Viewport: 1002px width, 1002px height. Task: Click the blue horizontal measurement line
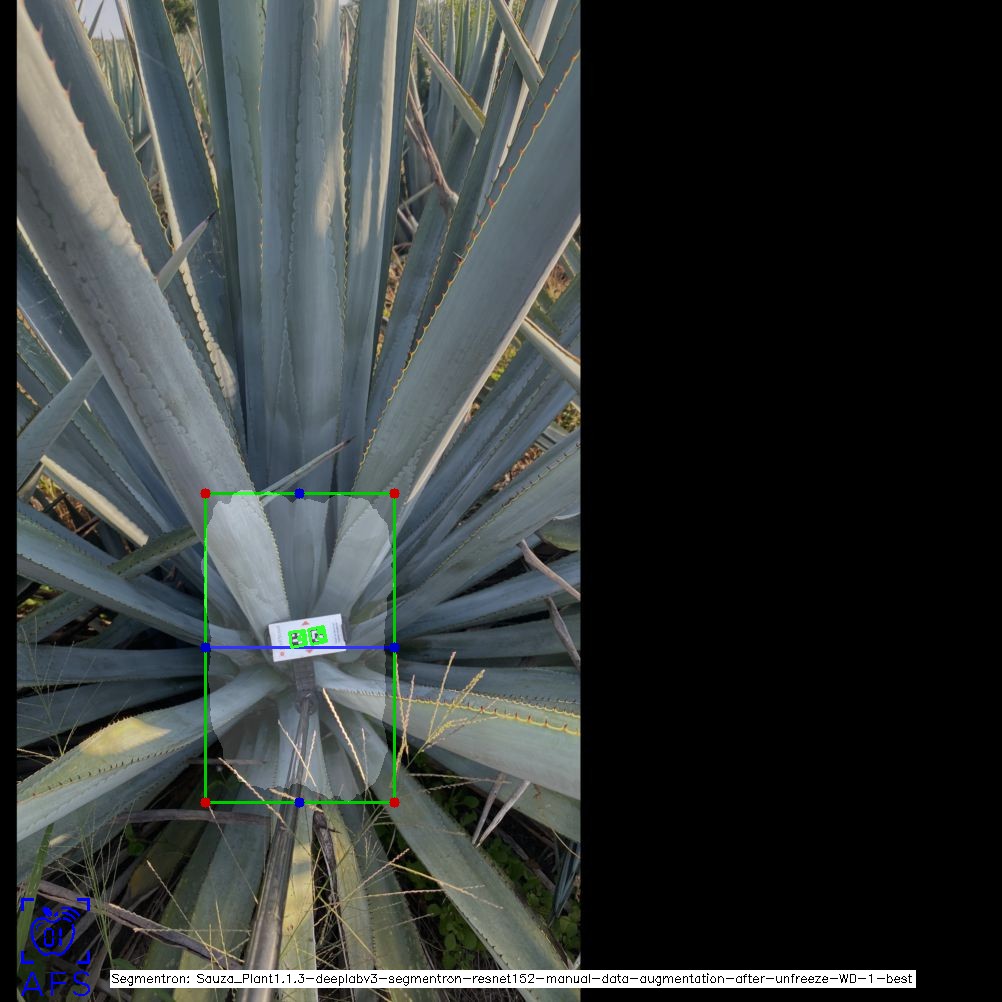[250, 647]
